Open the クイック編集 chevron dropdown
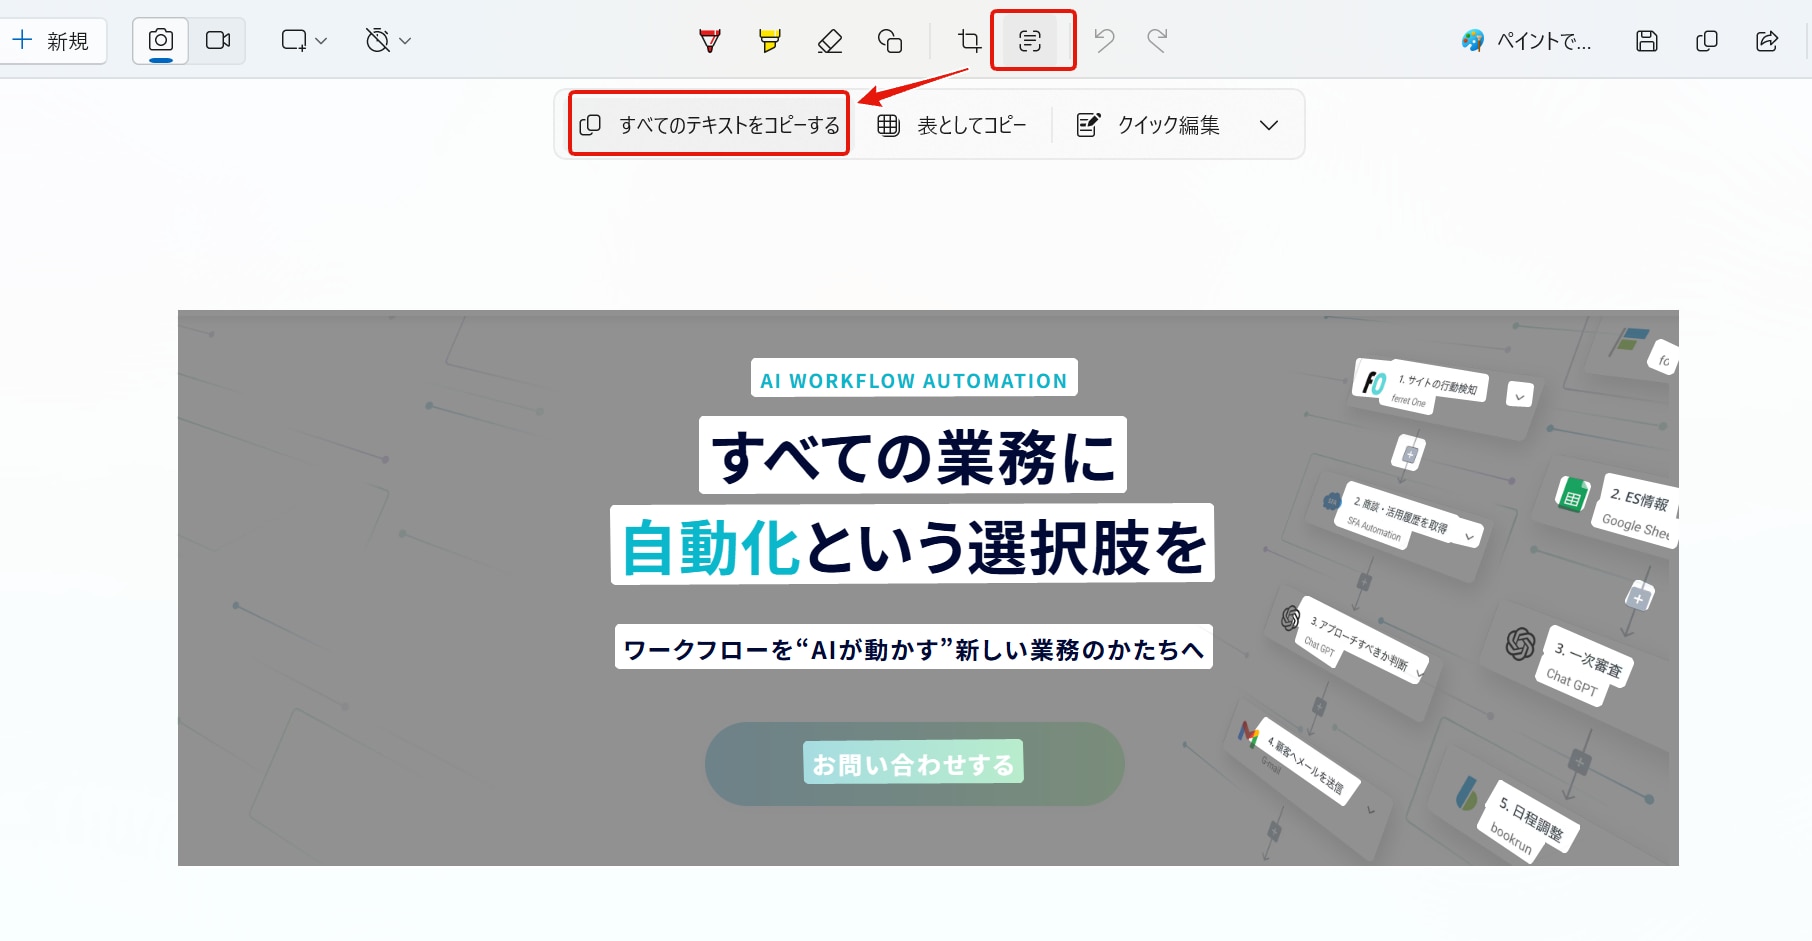Viewport: 1812px width, 941px height. (1268, 124)
